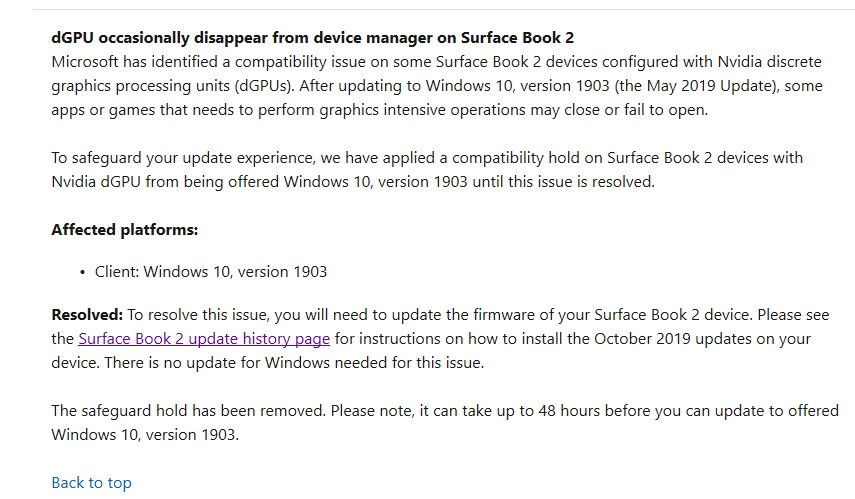Click the bold Resolved label

coord(87,315)
